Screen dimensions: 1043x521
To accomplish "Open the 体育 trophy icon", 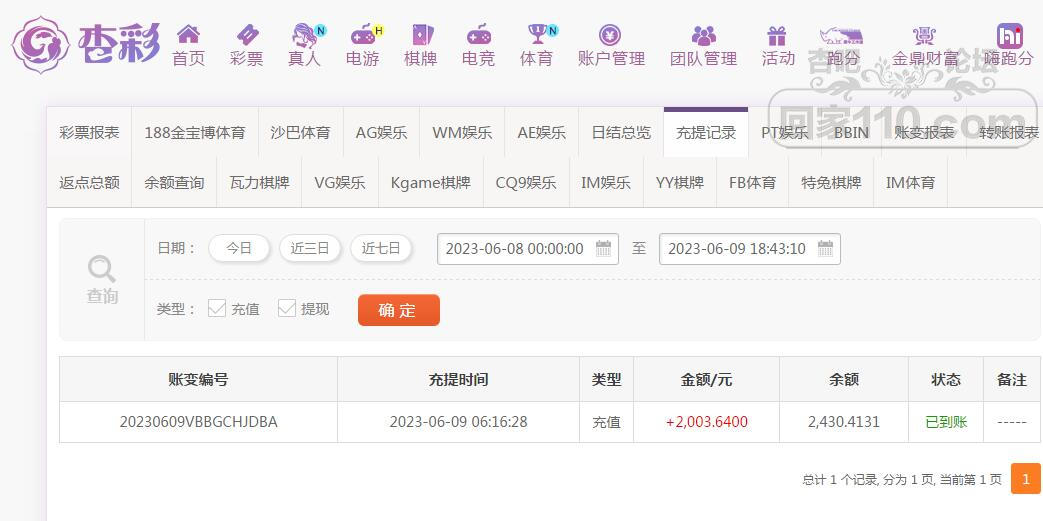I will point(536,35).
